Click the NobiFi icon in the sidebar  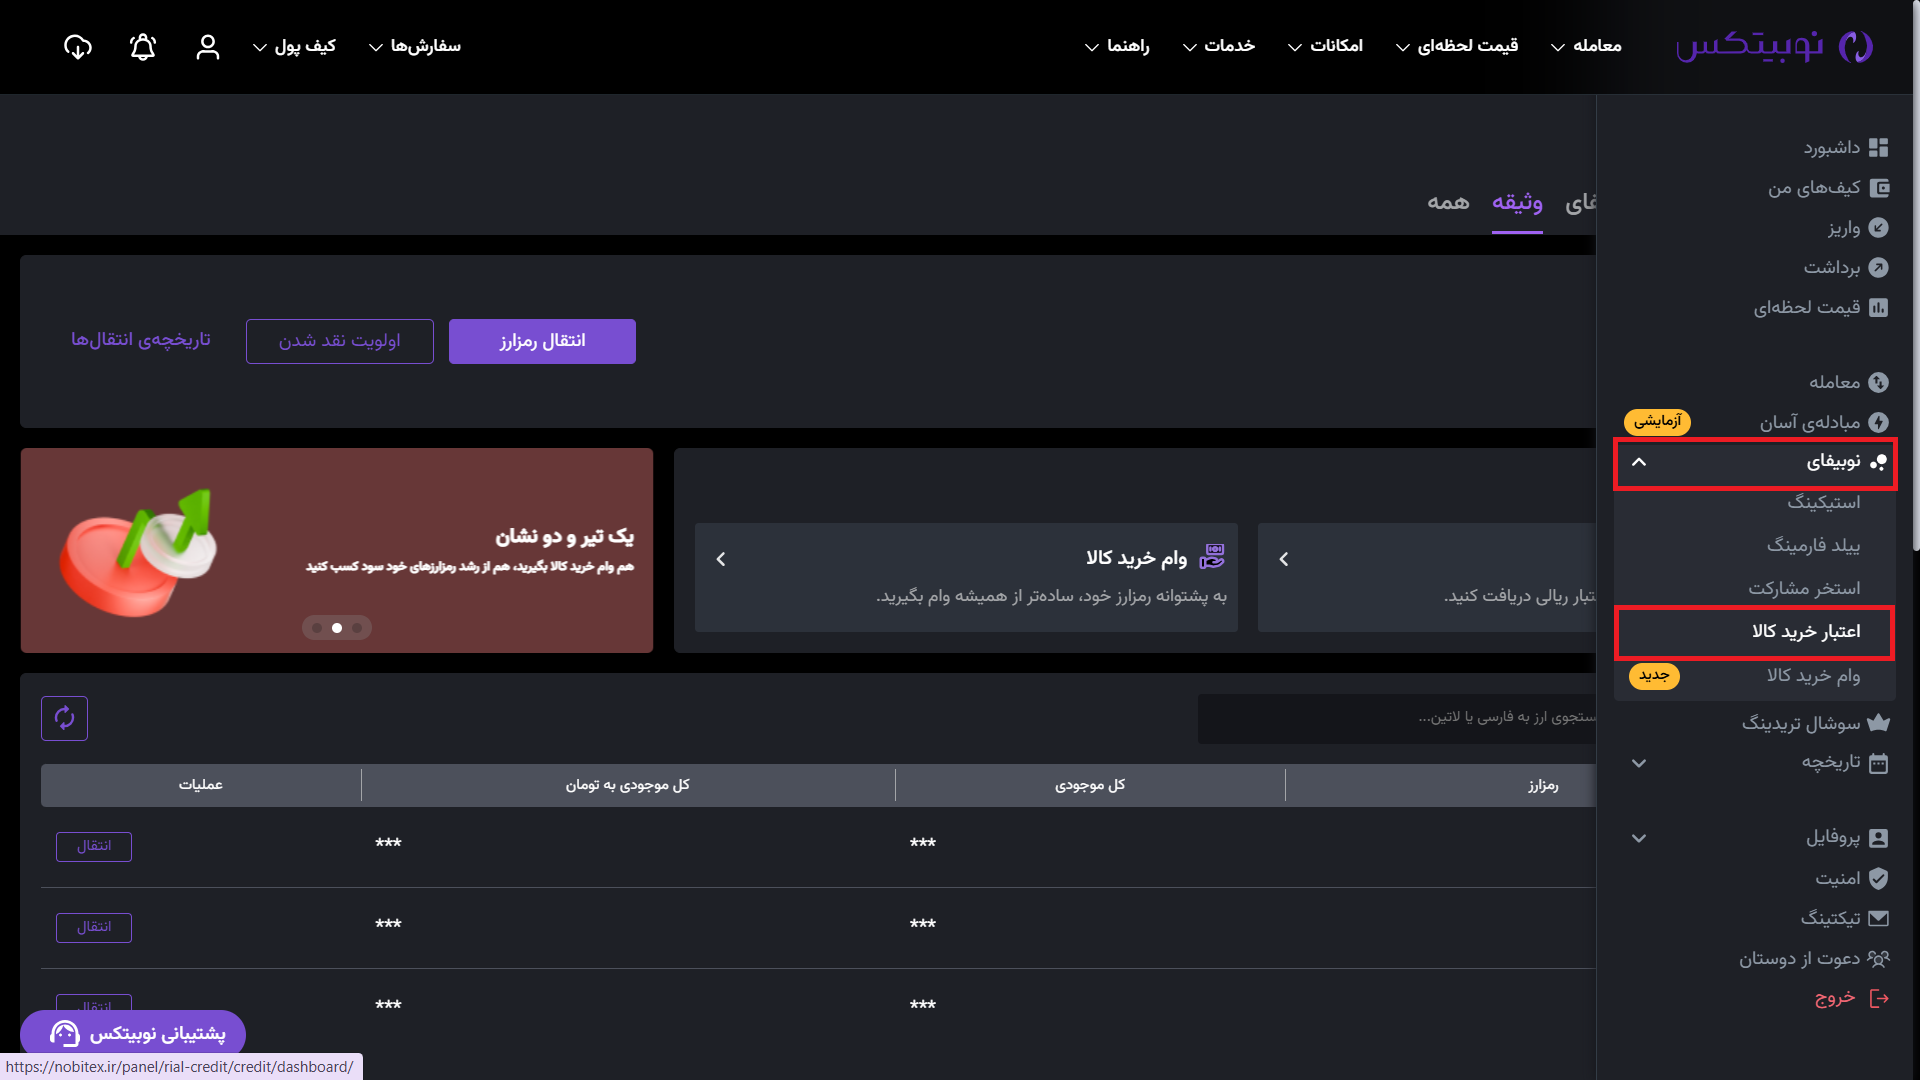(1879, 462)
